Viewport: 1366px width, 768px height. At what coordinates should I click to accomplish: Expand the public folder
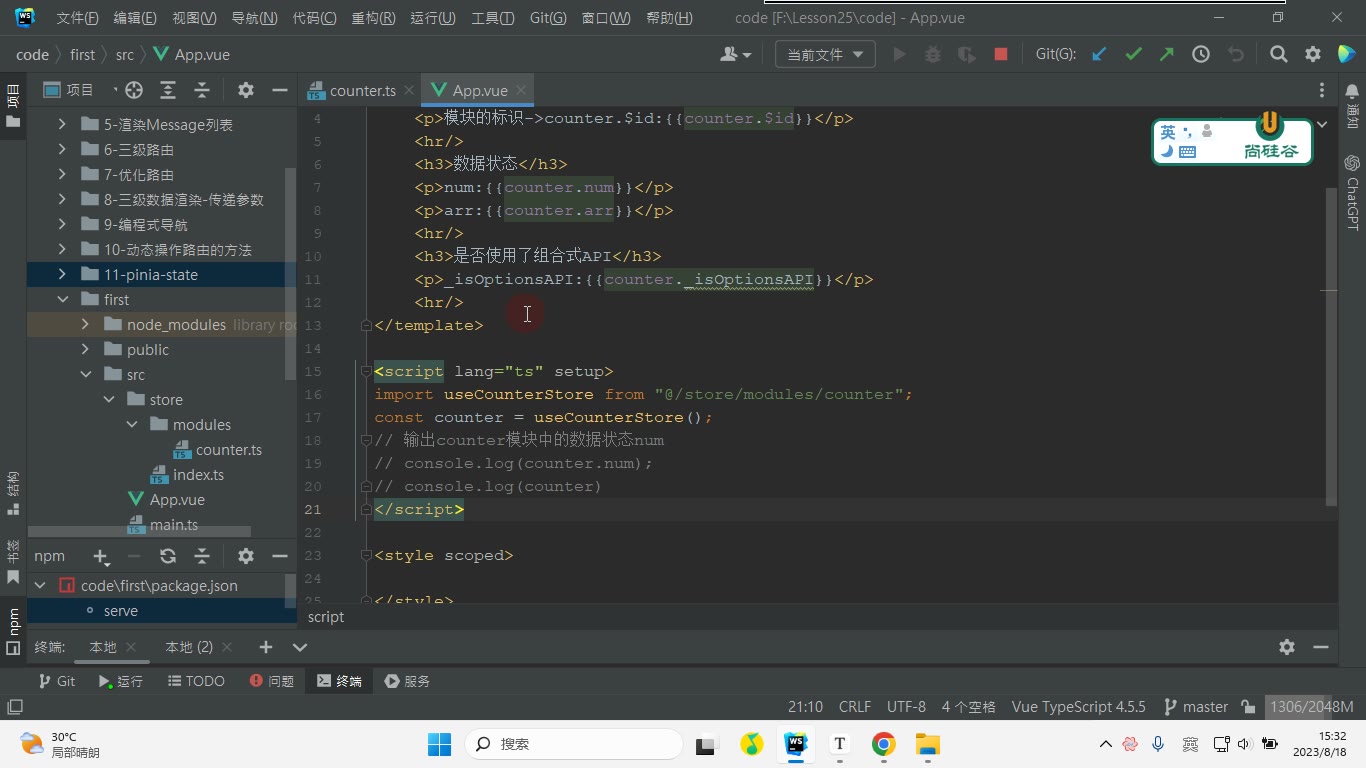[x=85, y=350]
